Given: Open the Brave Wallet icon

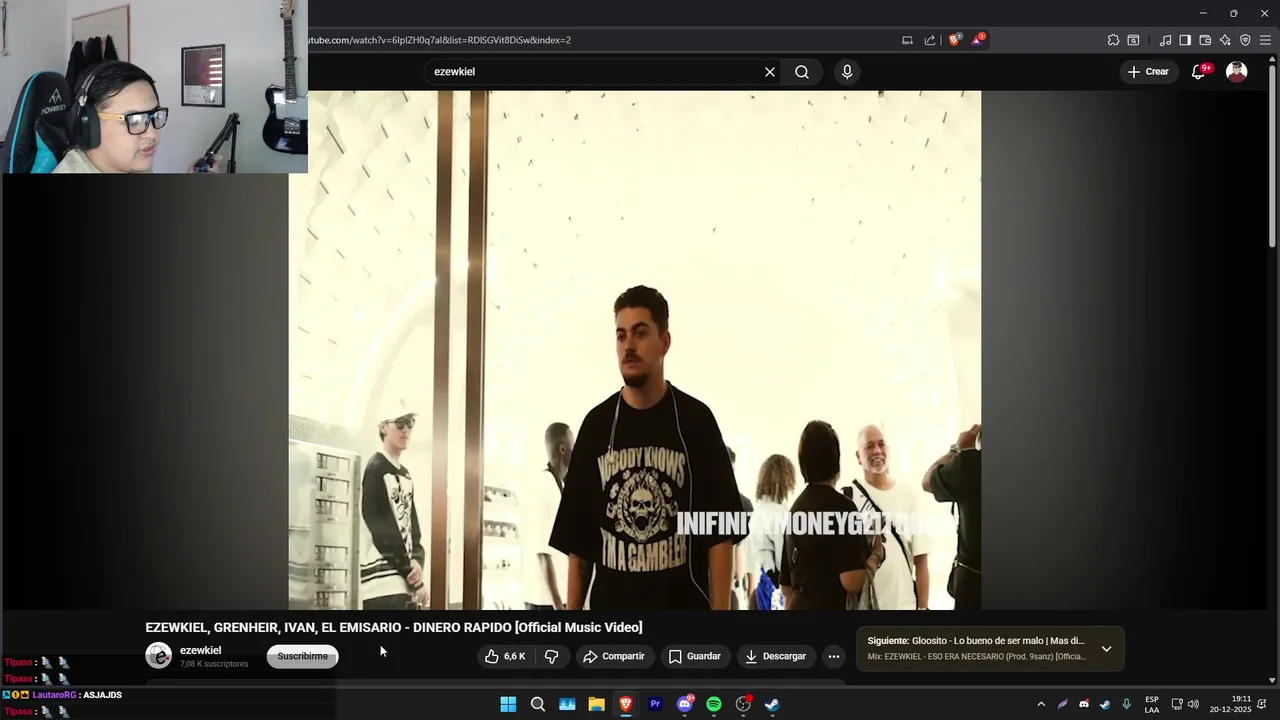Looking at the screenshot, I should (1205, 40).
